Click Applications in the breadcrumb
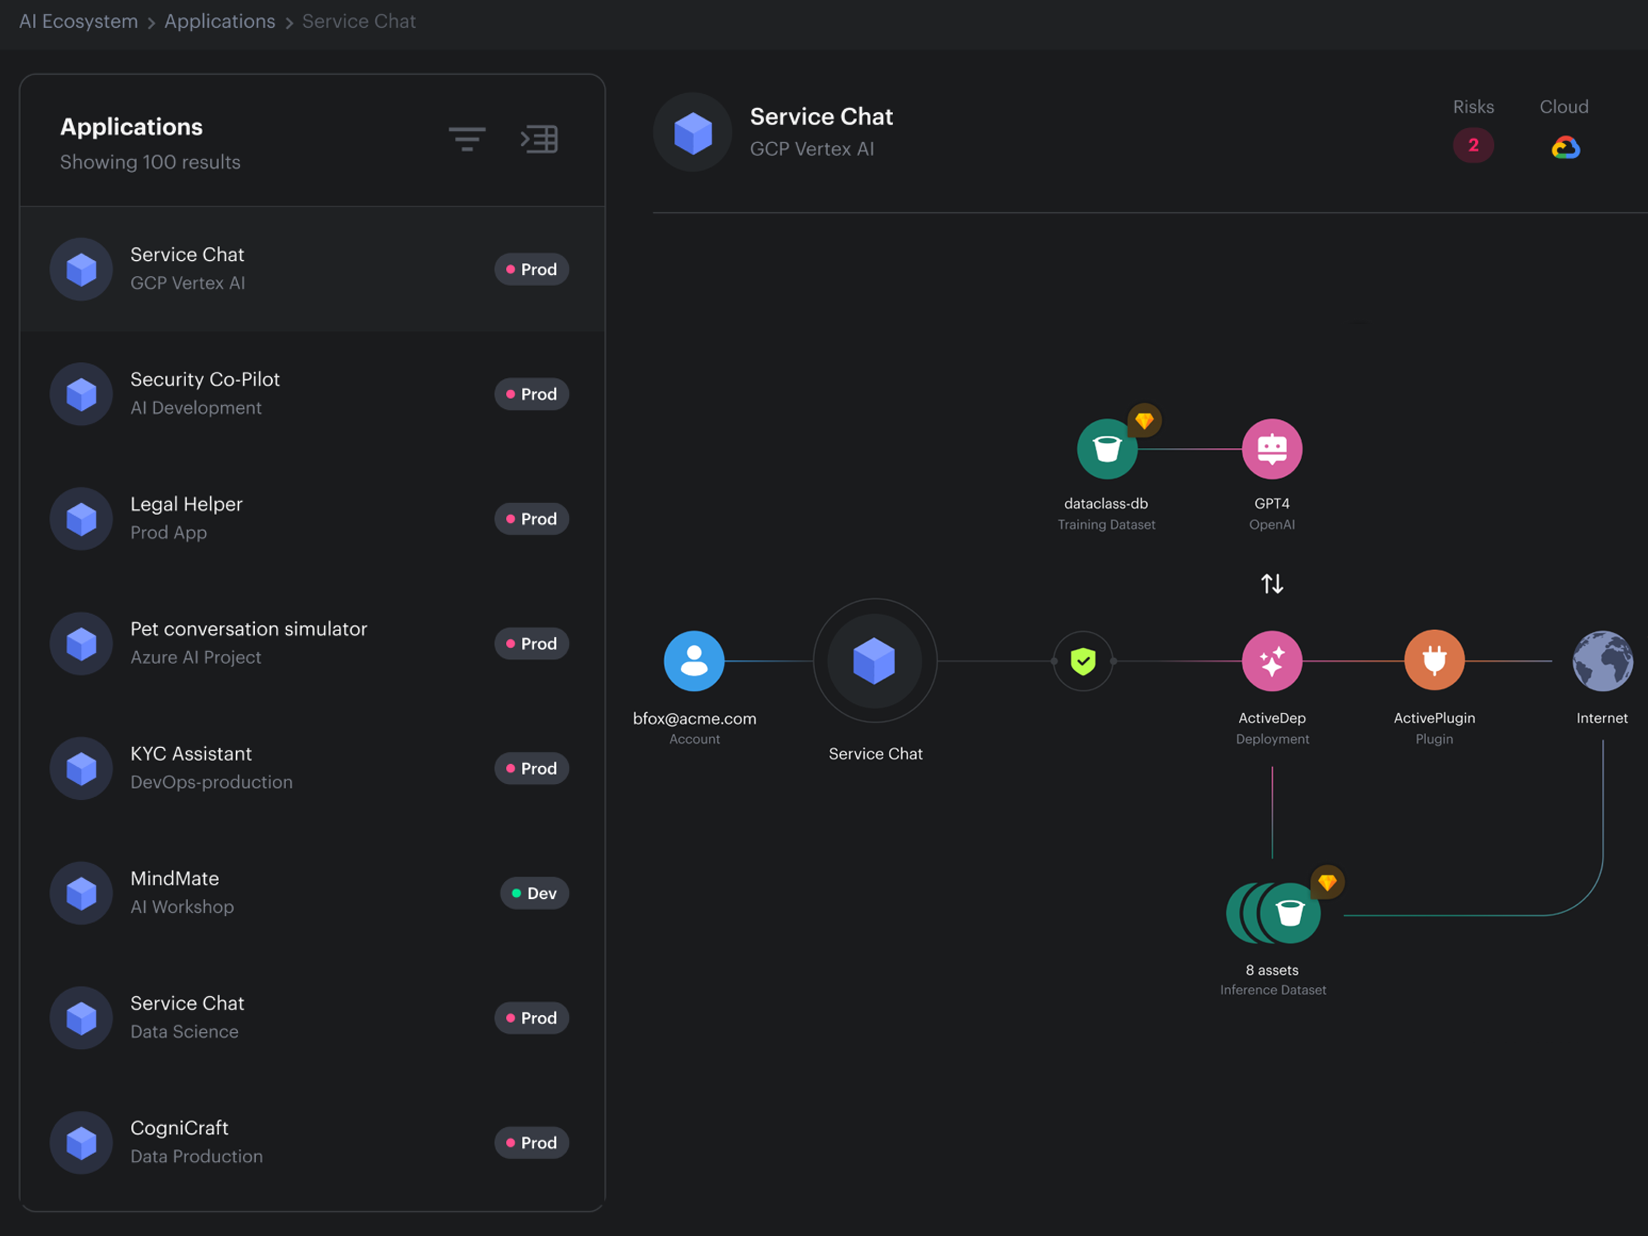This screenshot has width=1648, height=1236. (x=218, y=20)
